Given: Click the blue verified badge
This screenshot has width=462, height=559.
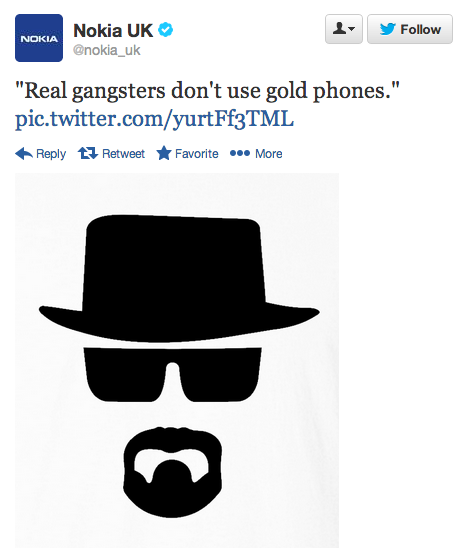Looking at the screenshot, I should coord(165,30).
